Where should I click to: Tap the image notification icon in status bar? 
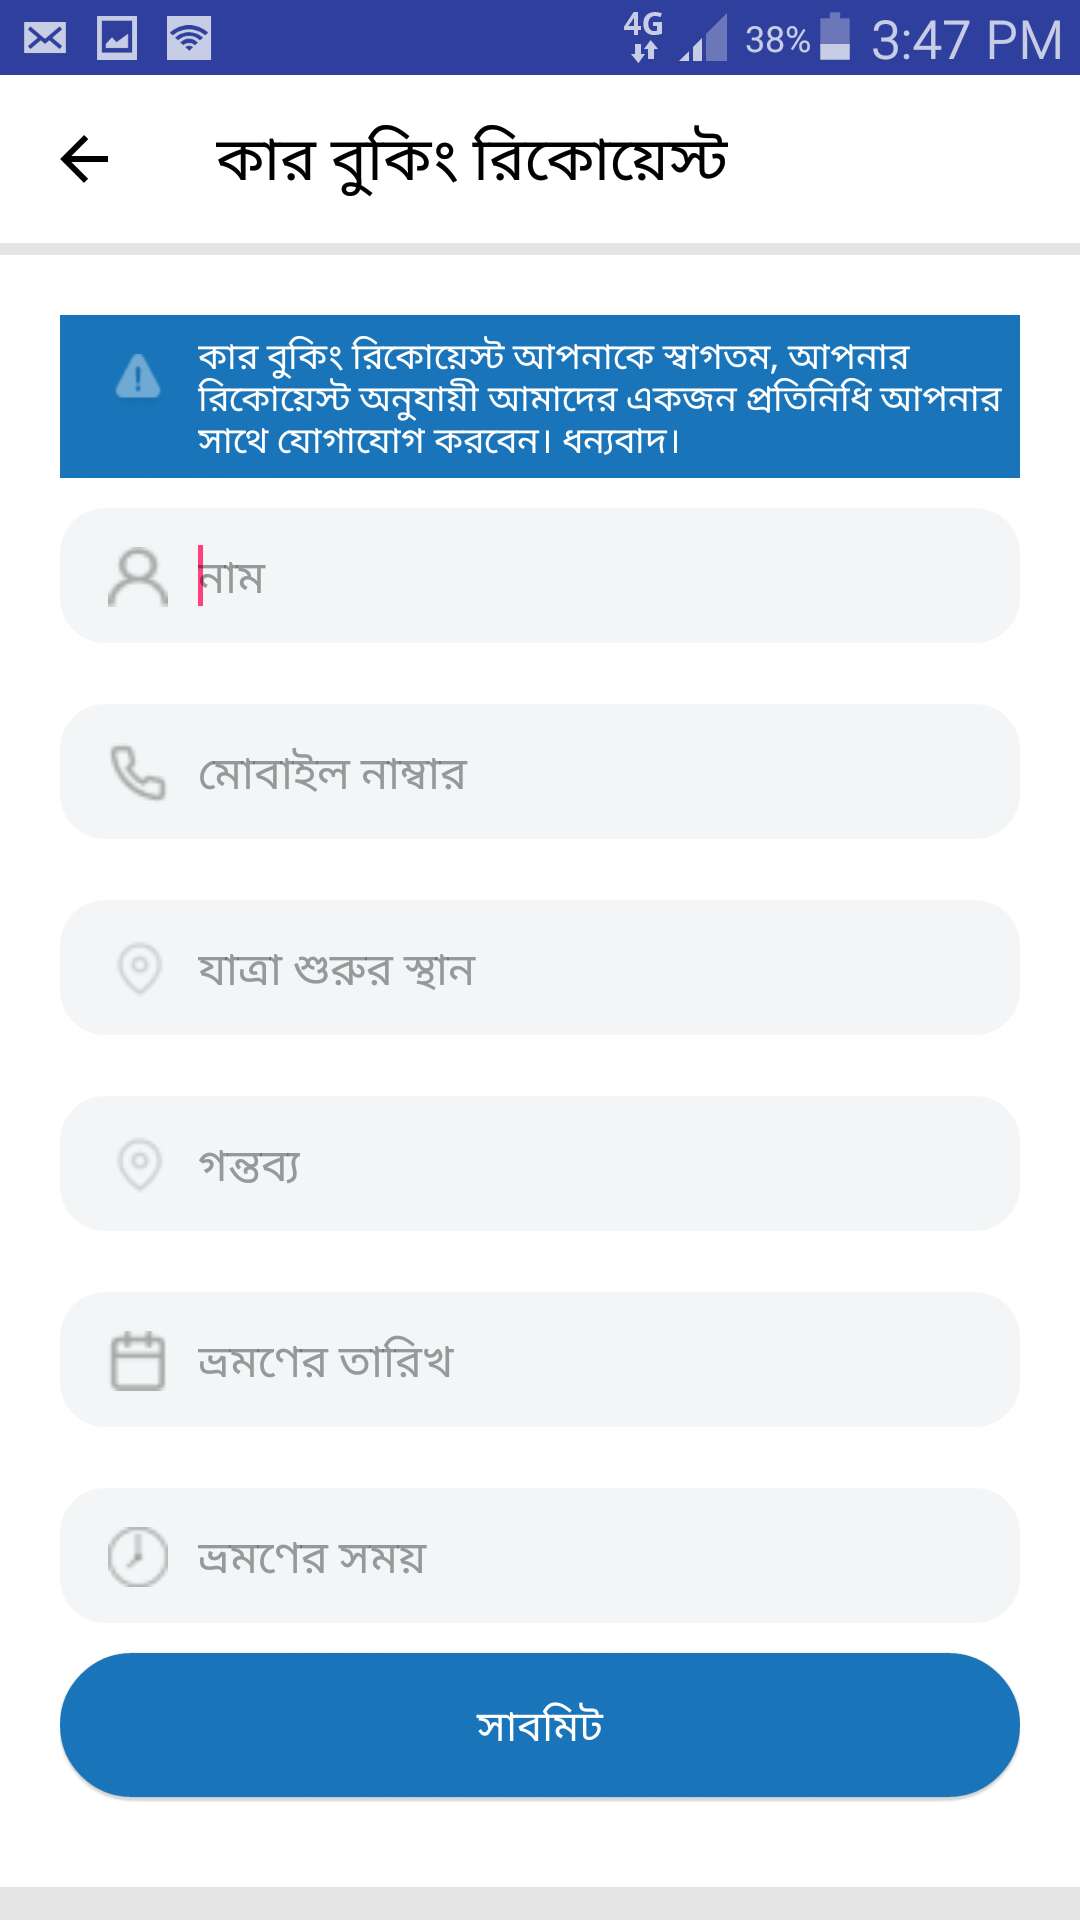pyautogui.click(x=117, y=39)
